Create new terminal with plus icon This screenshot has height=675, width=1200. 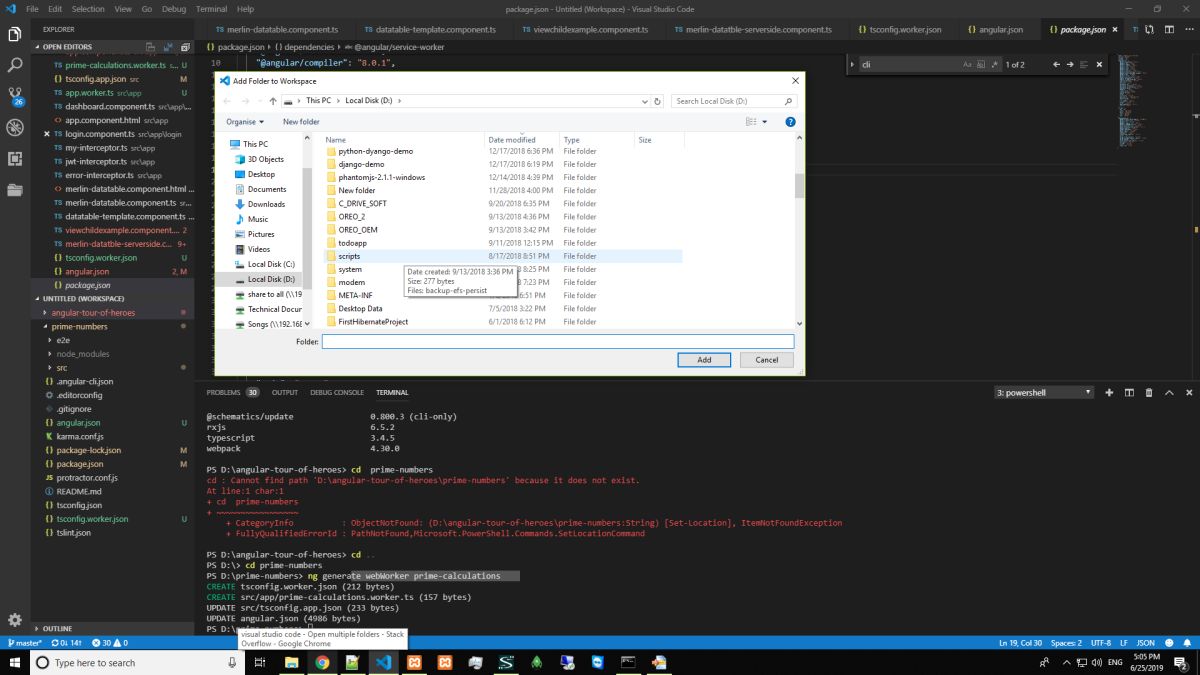click(x=1109, y=393)
